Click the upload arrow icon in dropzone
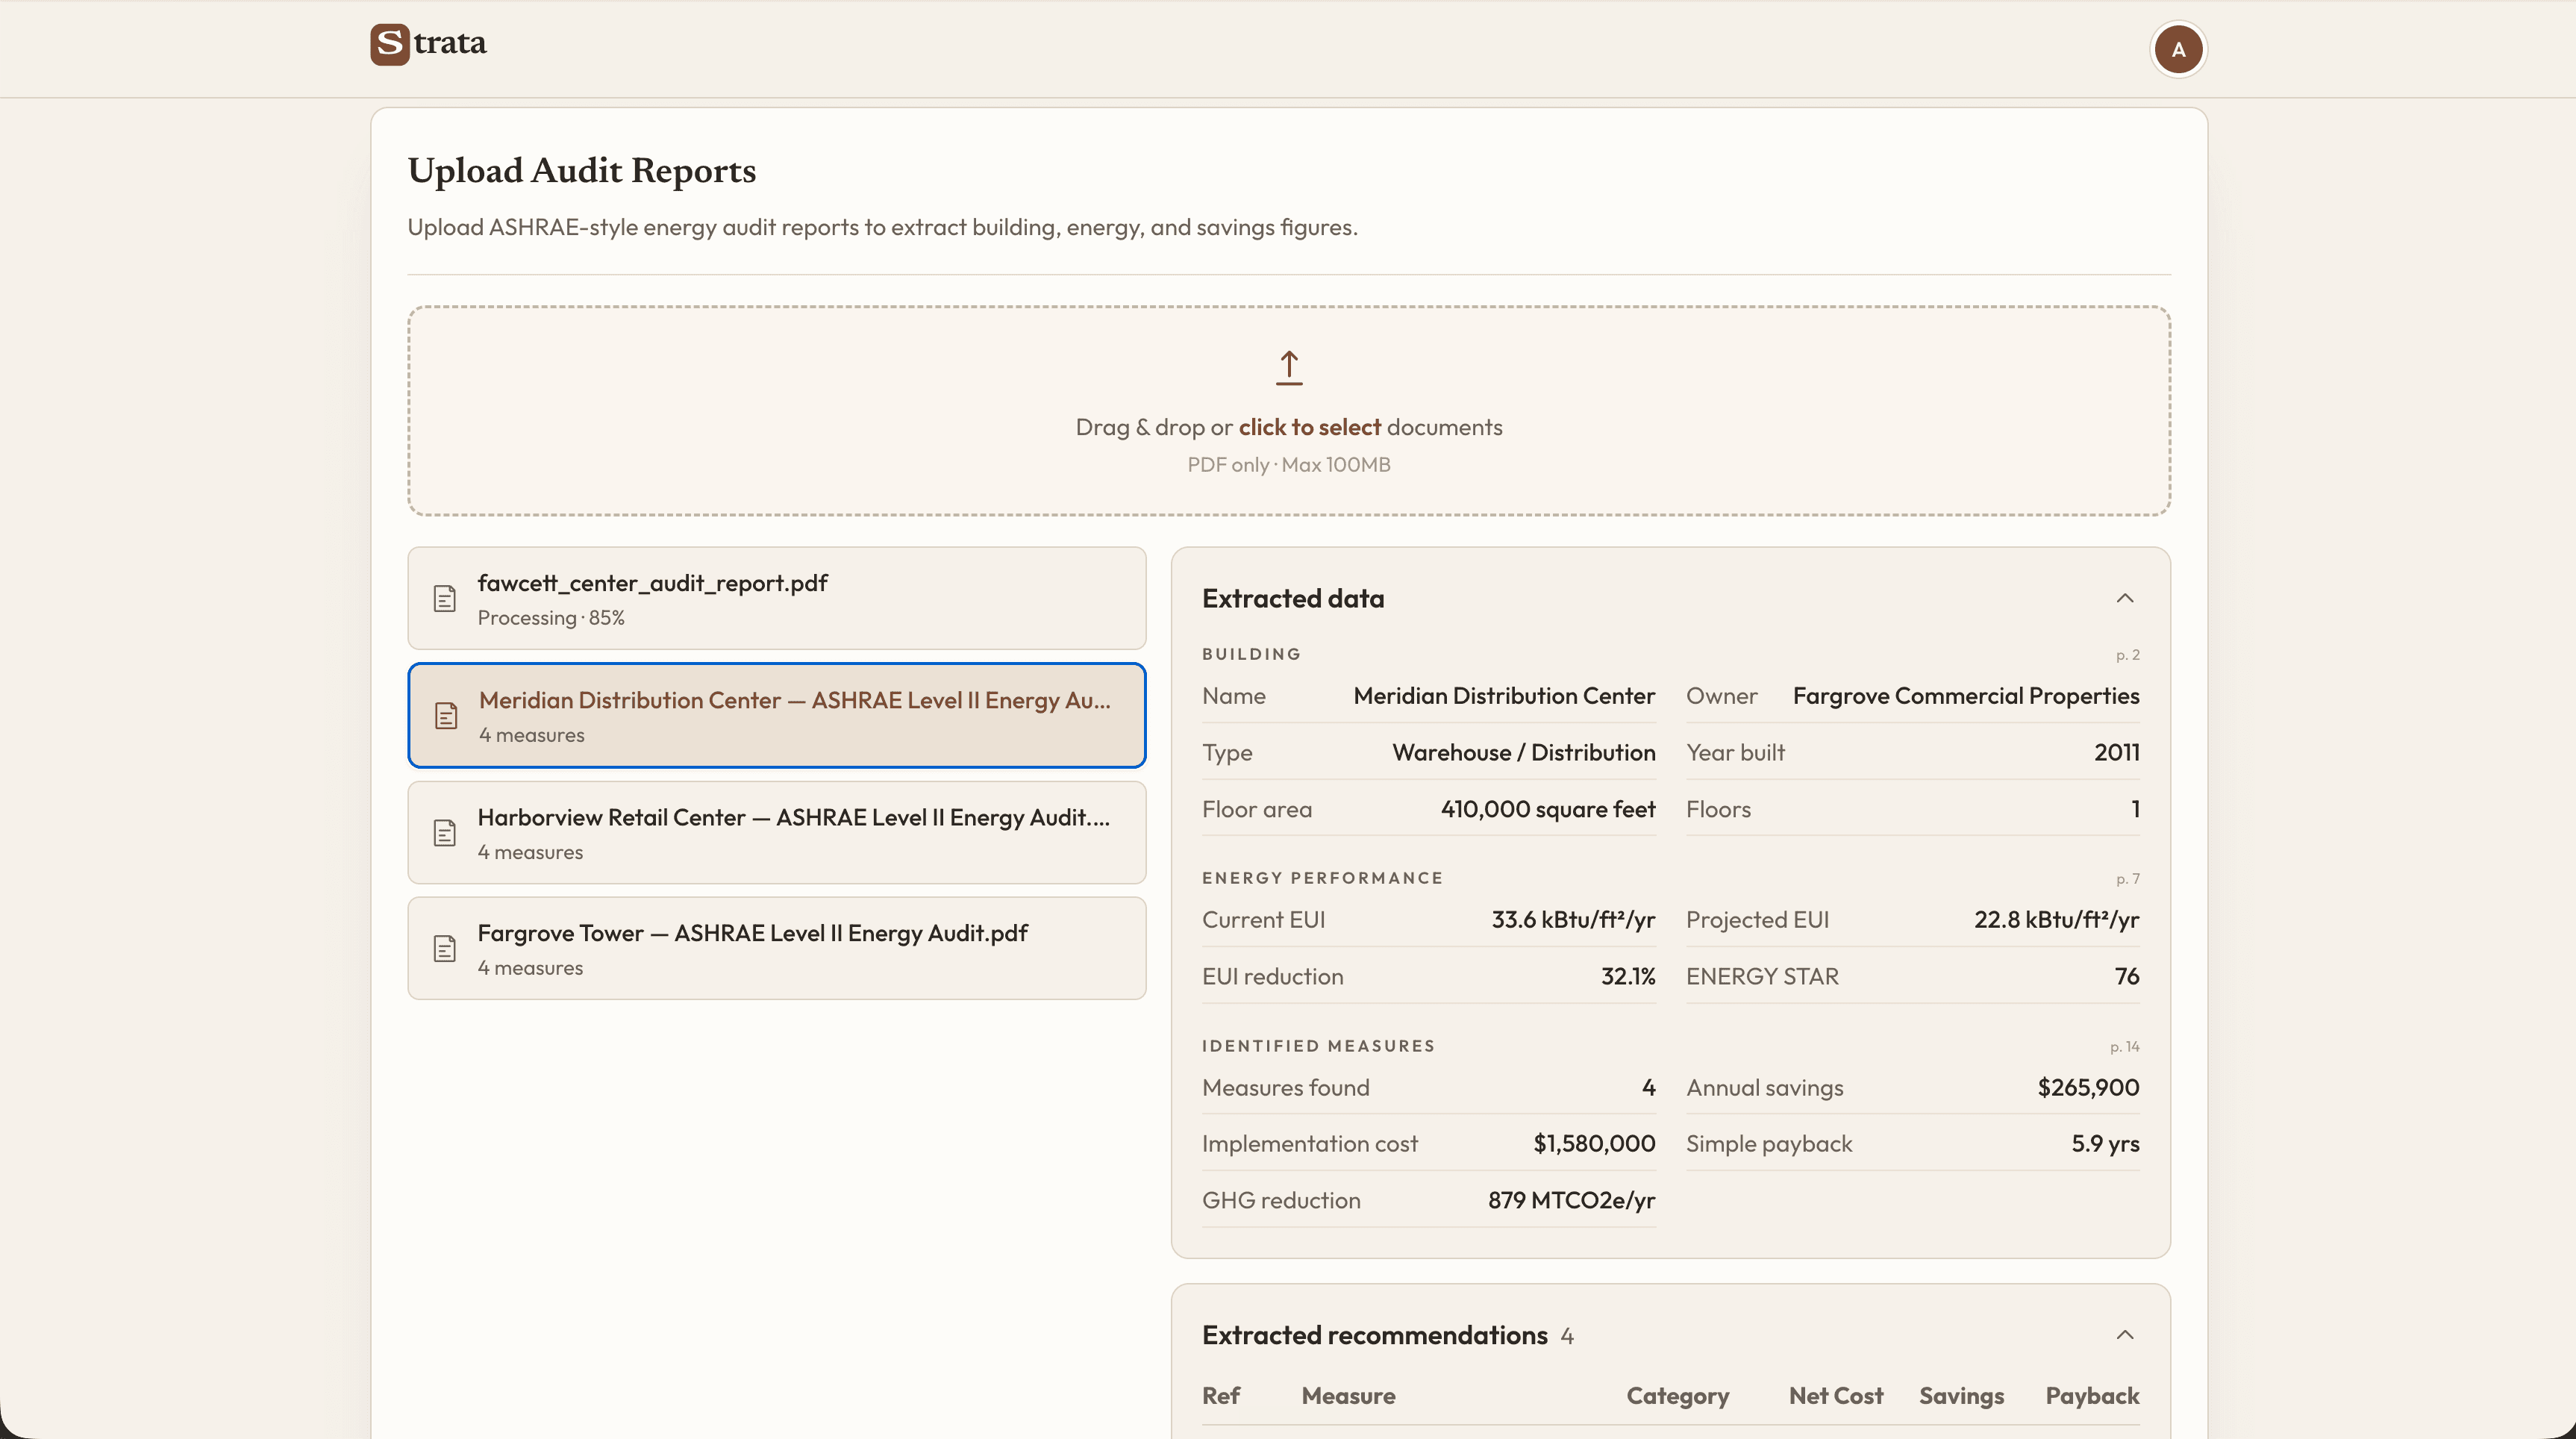The height and width of the screenshot is (1439, 2576). point(1289,368)
